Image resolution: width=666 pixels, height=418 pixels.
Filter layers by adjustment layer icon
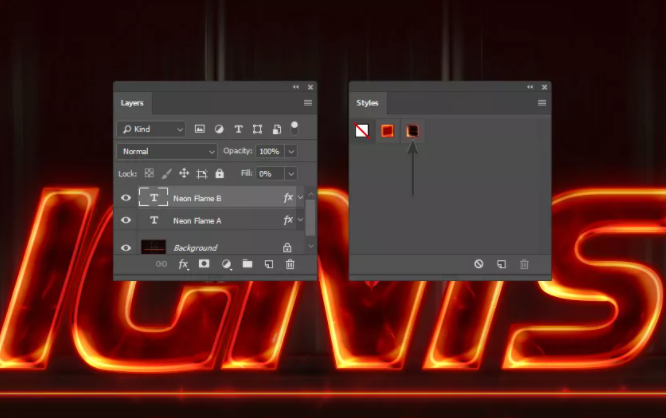pyautogui.click(x=219, y=129)
